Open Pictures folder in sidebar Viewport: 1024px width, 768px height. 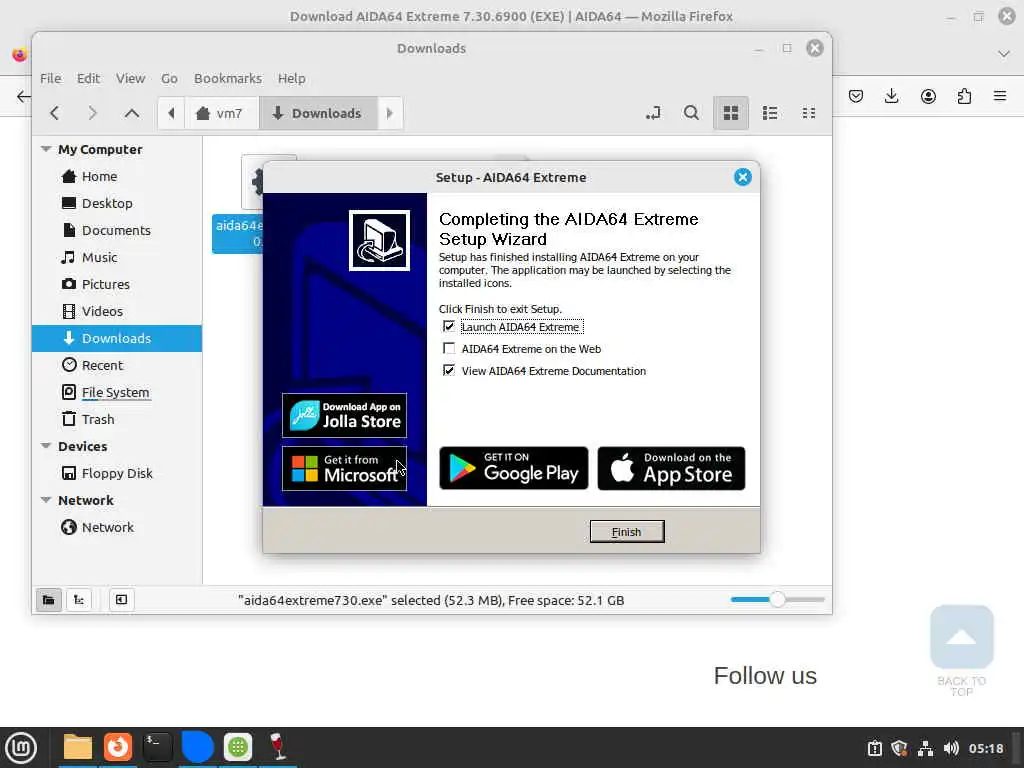(105, 284)
